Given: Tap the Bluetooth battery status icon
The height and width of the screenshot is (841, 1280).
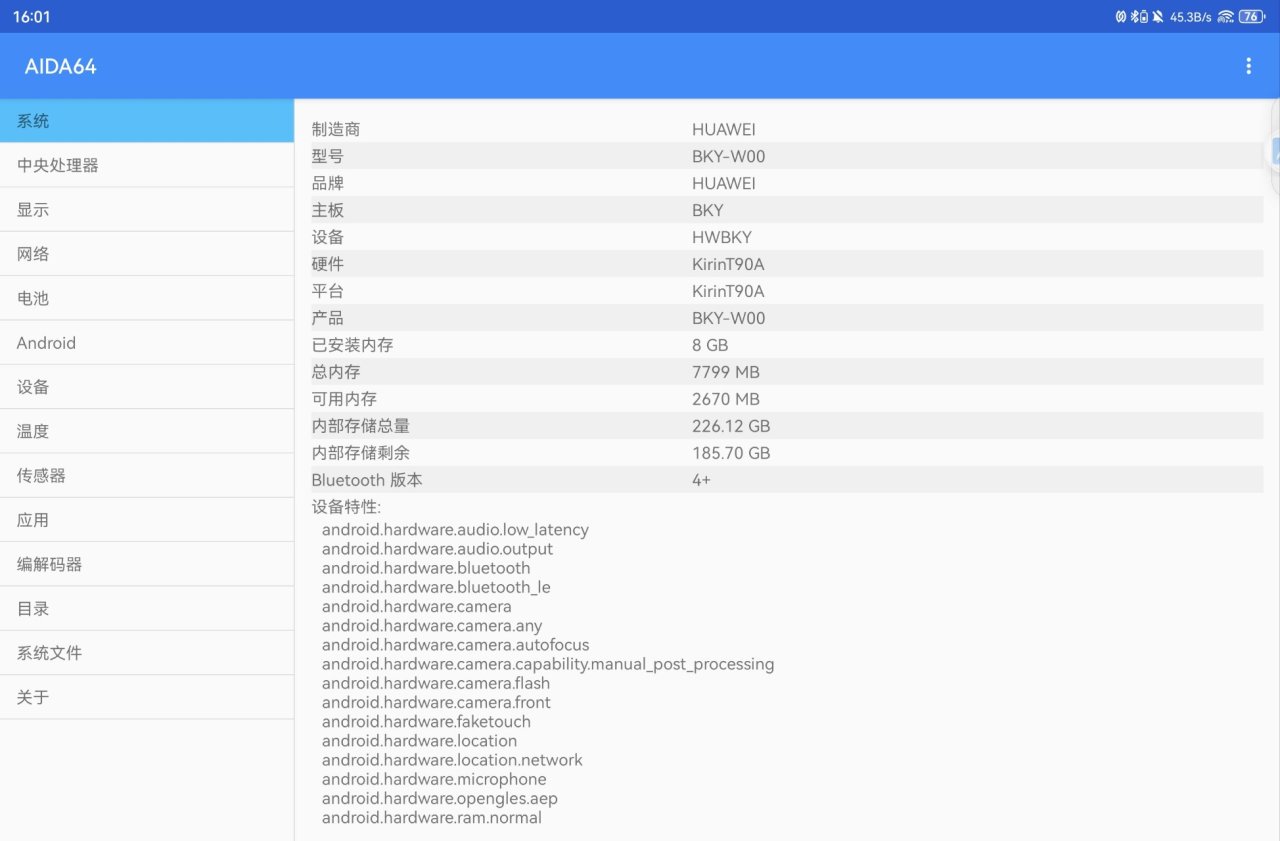Looking at the screenshot, I should click(x=1139, y=17).
